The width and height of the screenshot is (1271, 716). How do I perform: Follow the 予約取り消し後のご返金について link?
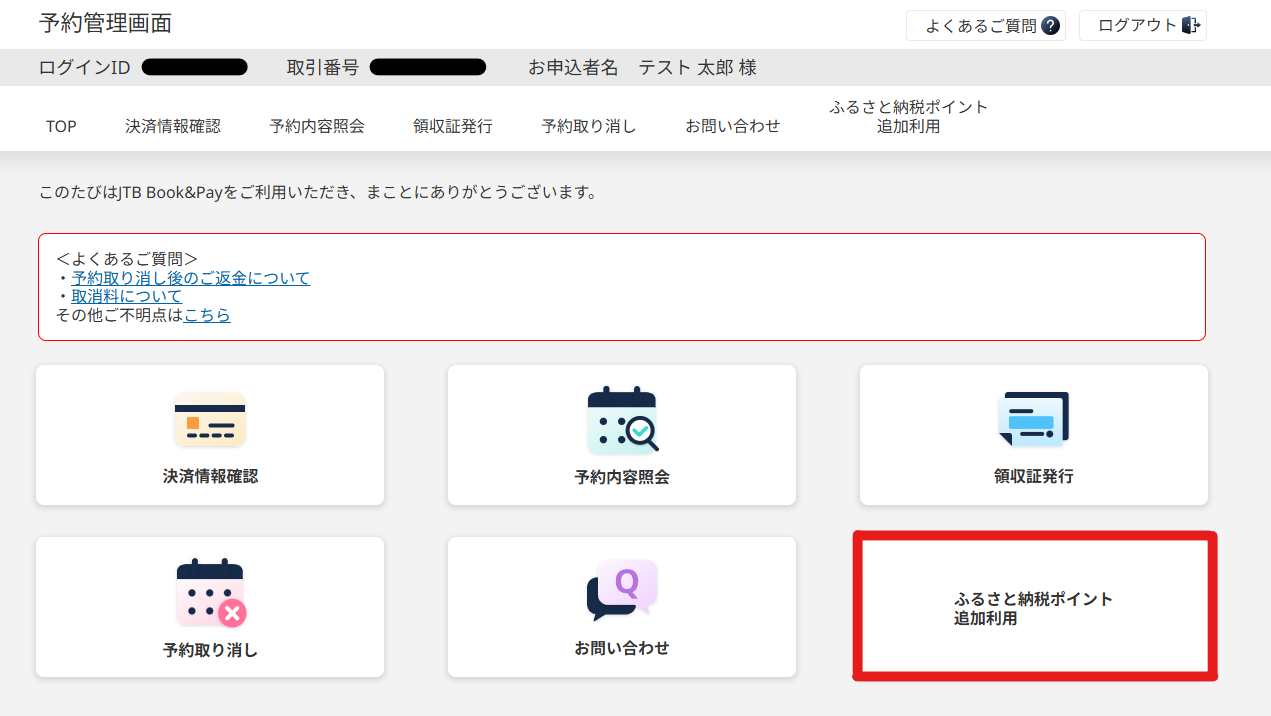click(191, 278)
